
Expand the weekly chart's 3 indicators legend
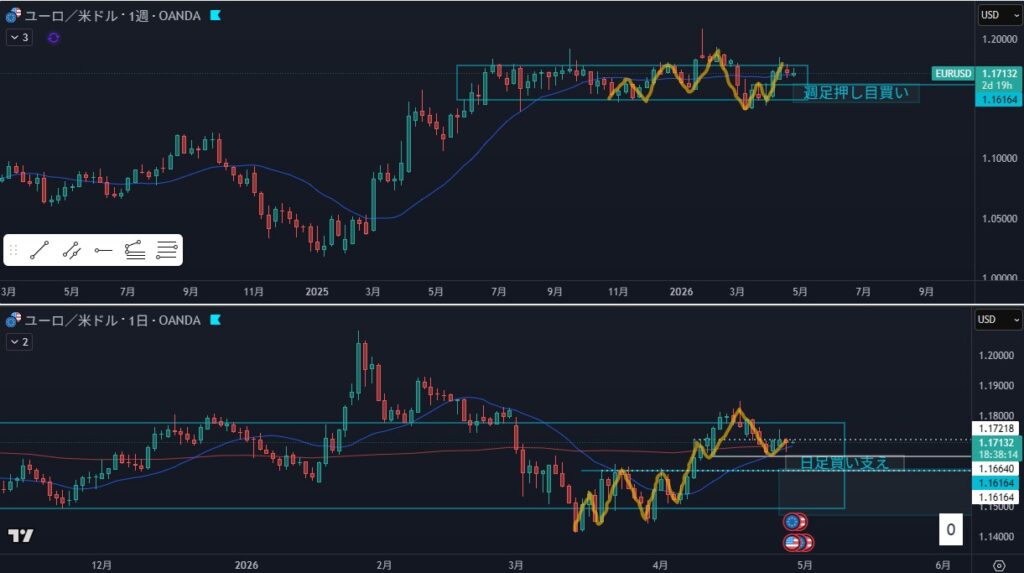[19, 37]
